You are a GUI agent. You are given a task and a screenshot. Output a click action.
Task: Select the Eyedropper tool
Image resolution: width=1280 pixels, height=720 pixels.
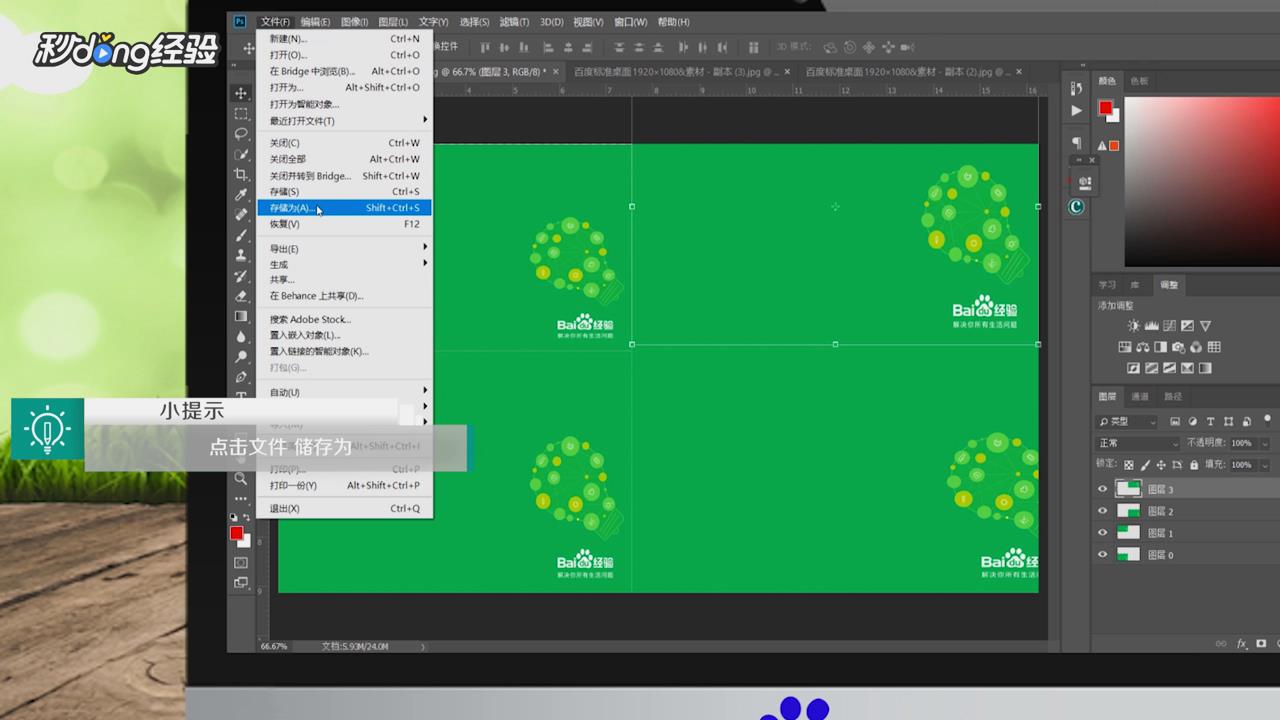(x=241, y=194)
